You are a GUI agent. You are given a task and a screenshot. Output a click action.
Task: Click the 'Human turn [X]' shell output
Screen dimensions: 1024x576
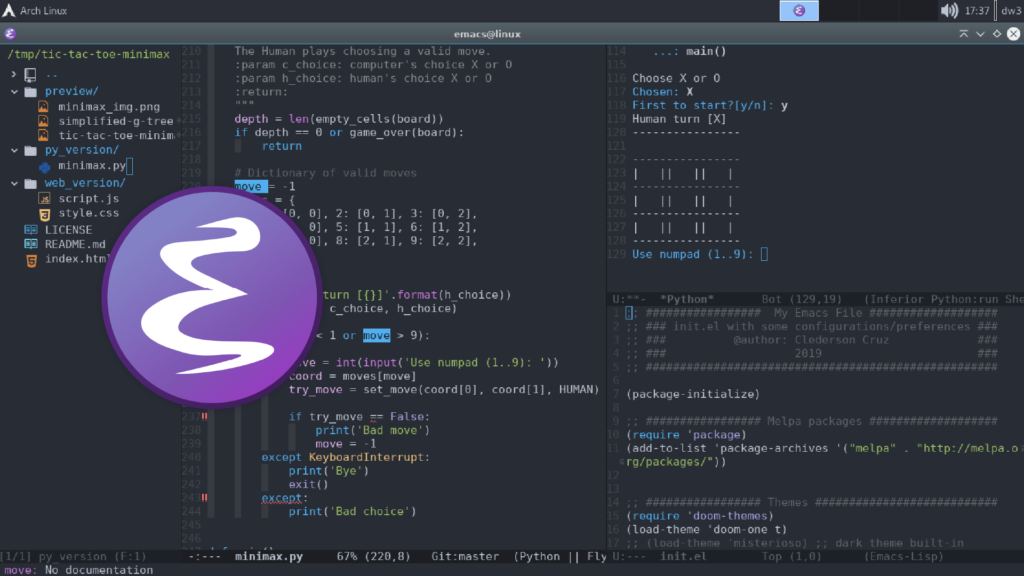[679, 119]
